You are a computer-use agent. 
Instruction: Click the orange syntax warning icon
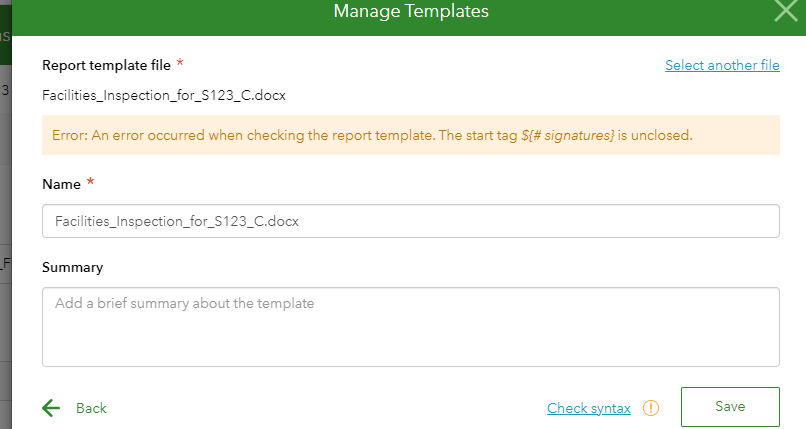pos(651,408)
